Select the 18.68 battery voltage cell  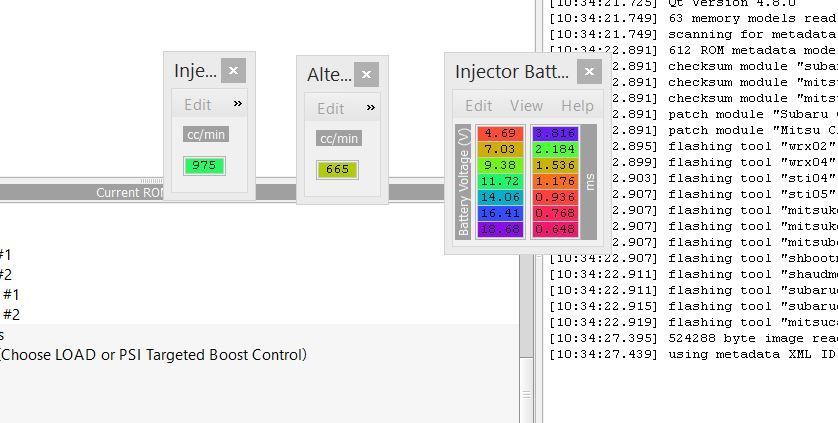[x=500, y=230]
